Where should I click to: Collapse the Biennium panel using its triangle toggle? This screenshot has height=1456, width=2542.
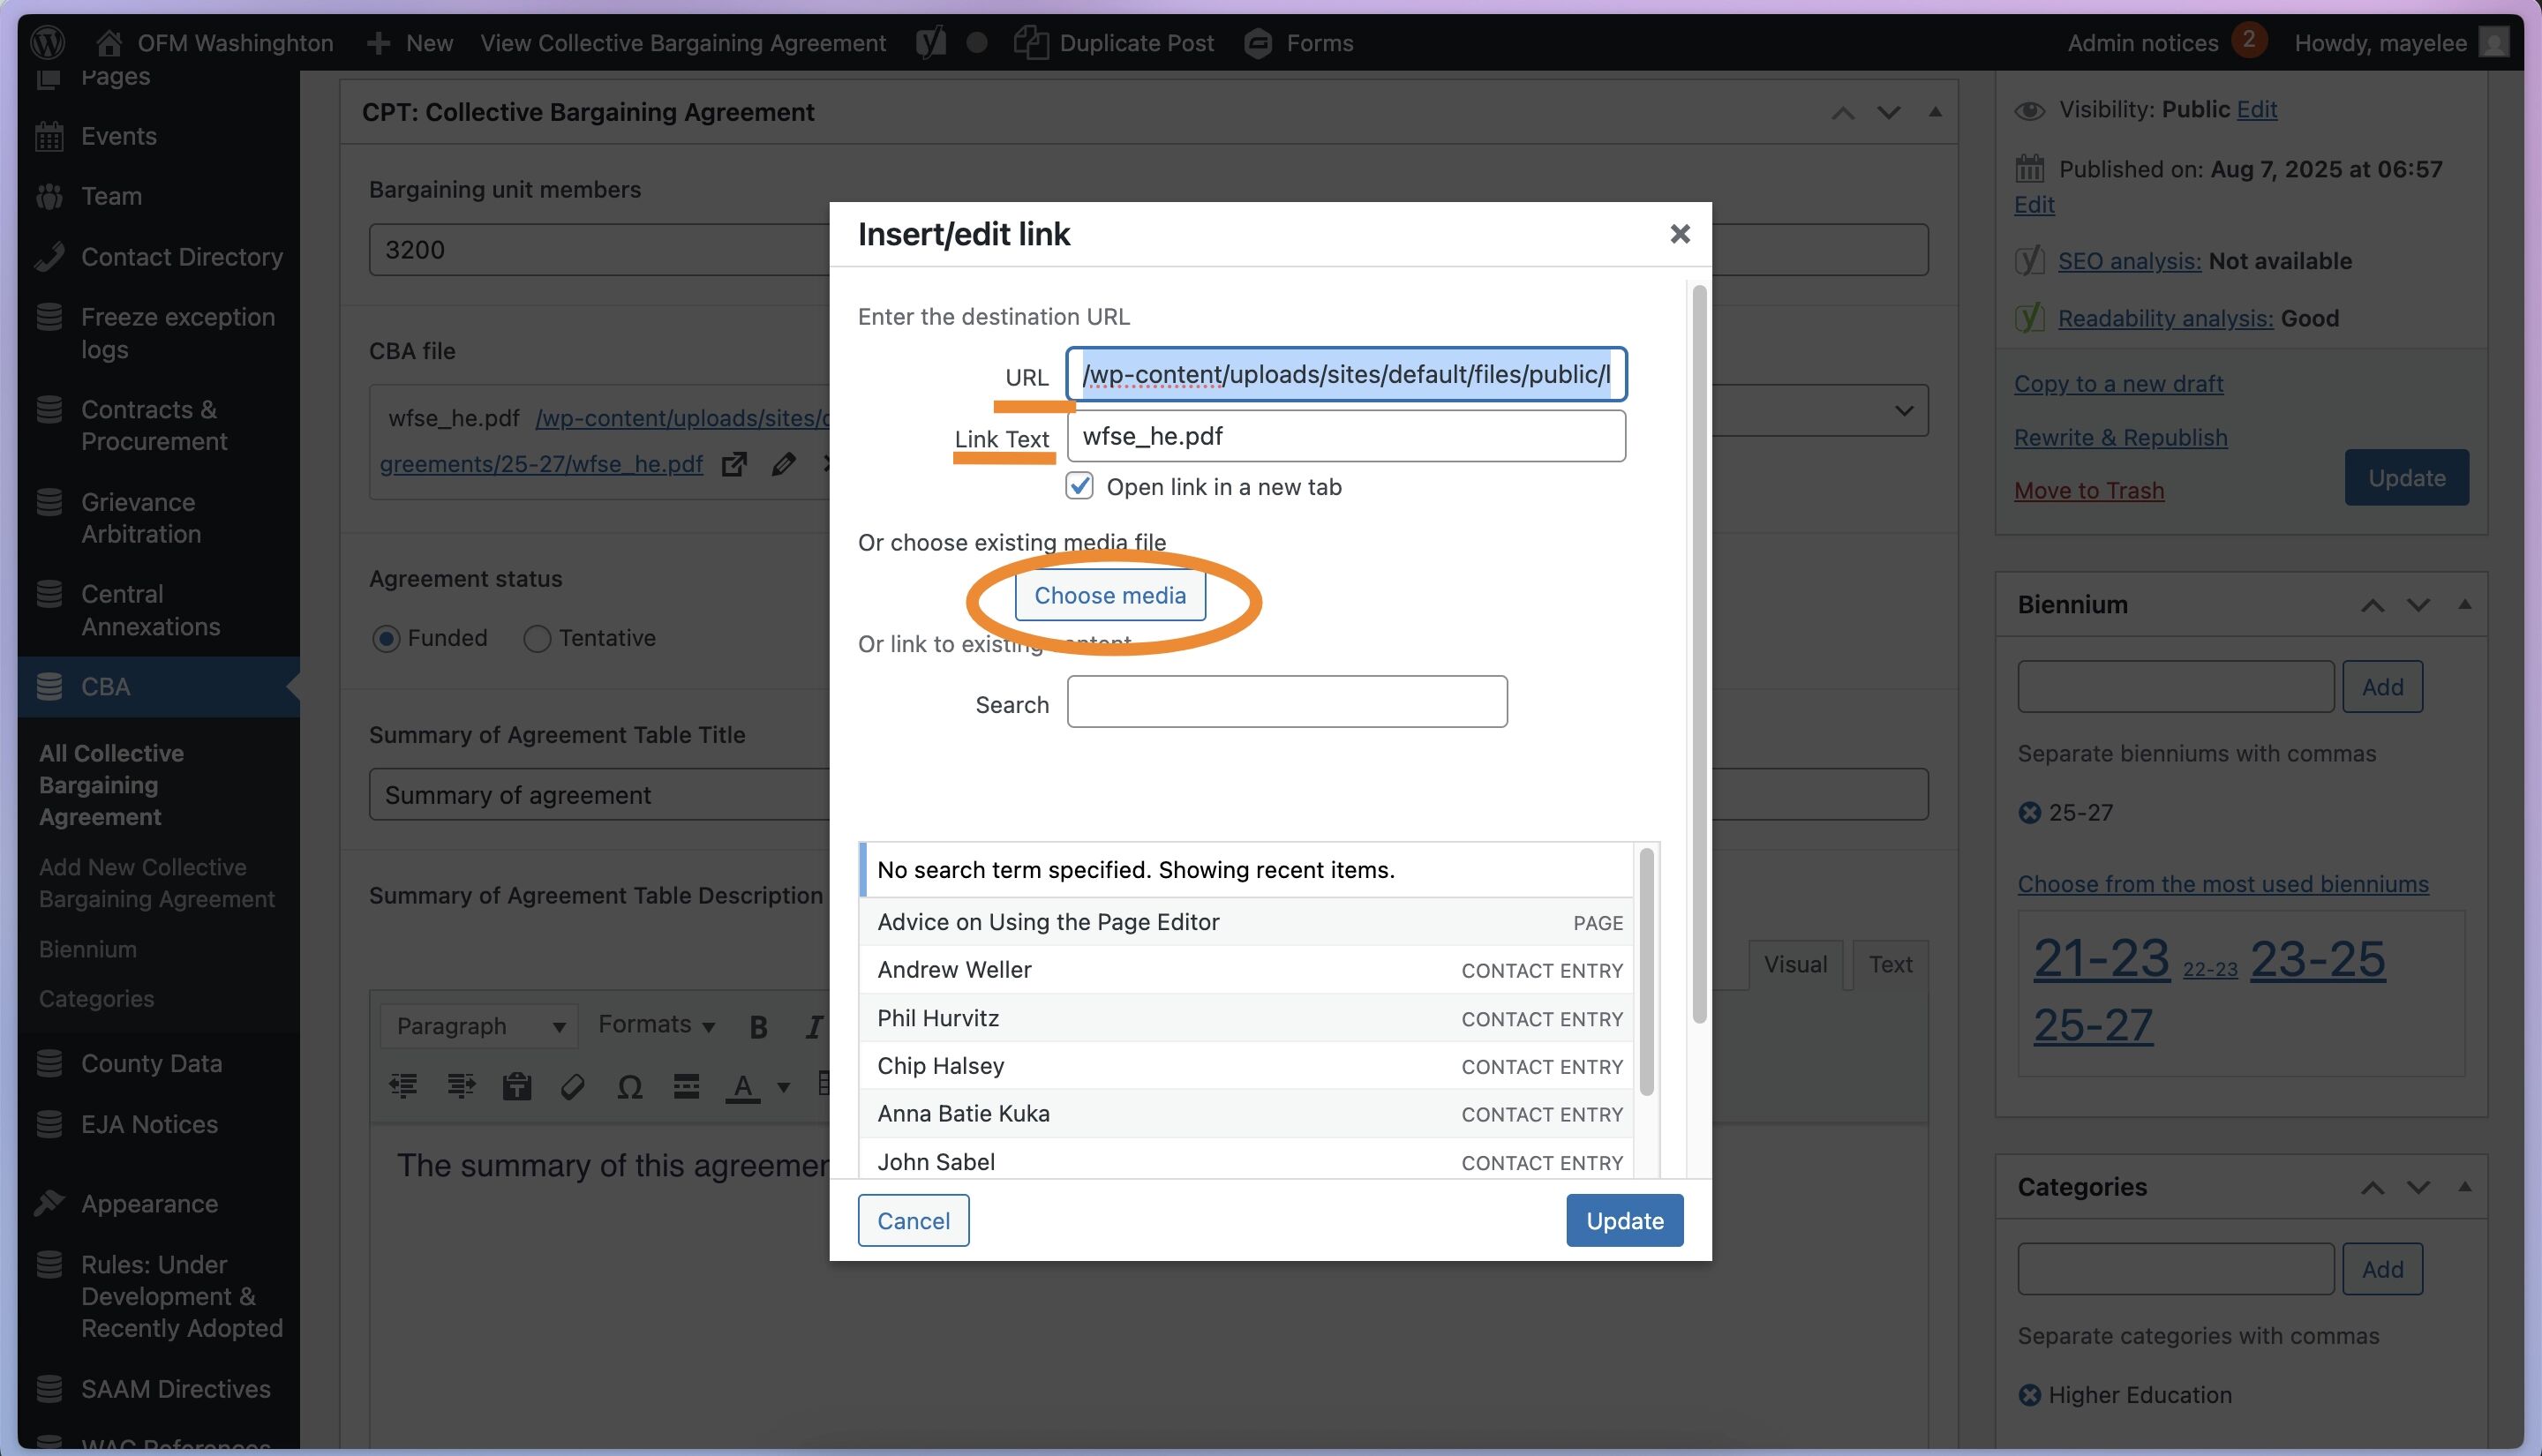pos(2464,604)
